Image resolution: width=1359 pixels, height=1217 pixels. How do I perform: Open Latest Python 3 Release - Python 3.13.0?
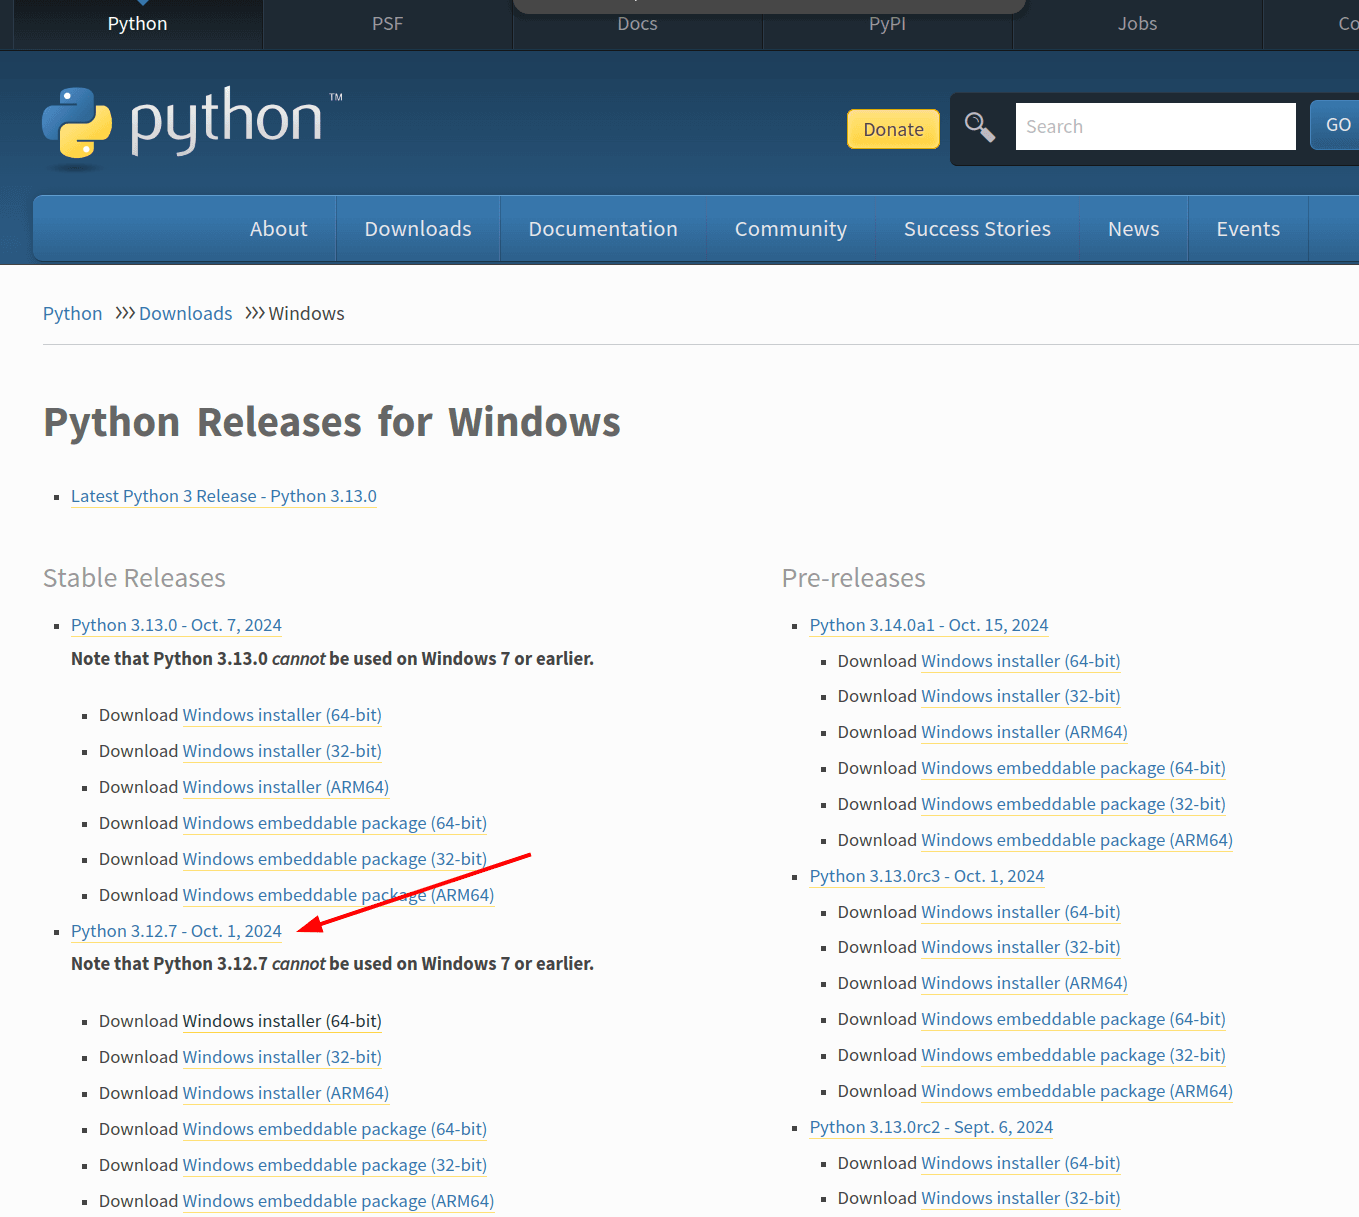coord(224,496)
